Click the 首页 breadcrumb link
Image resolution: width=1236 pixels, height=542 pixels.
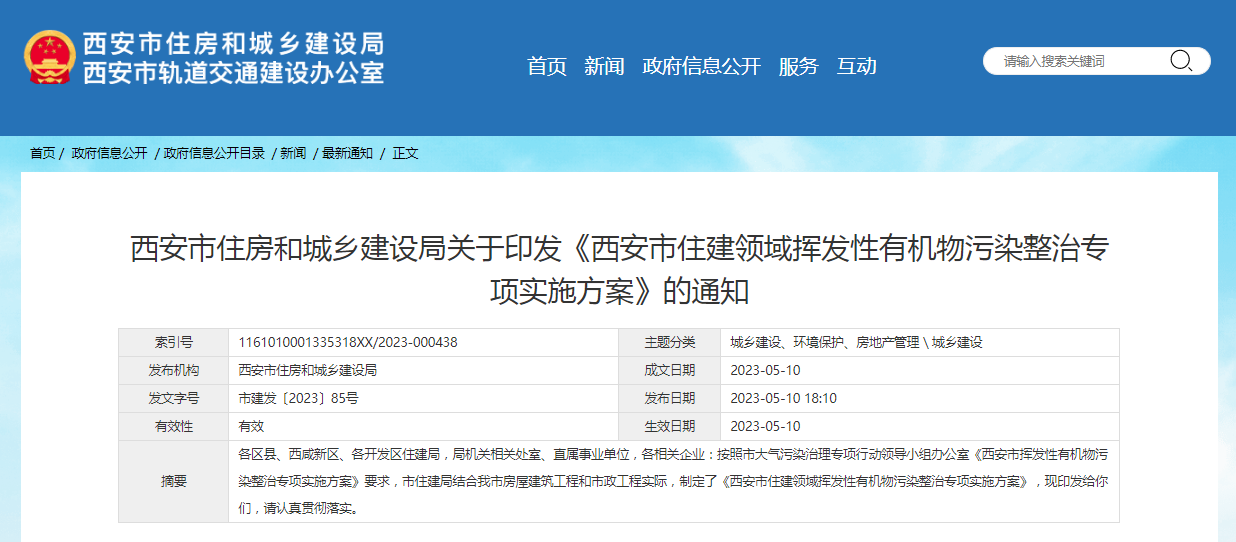42,153
